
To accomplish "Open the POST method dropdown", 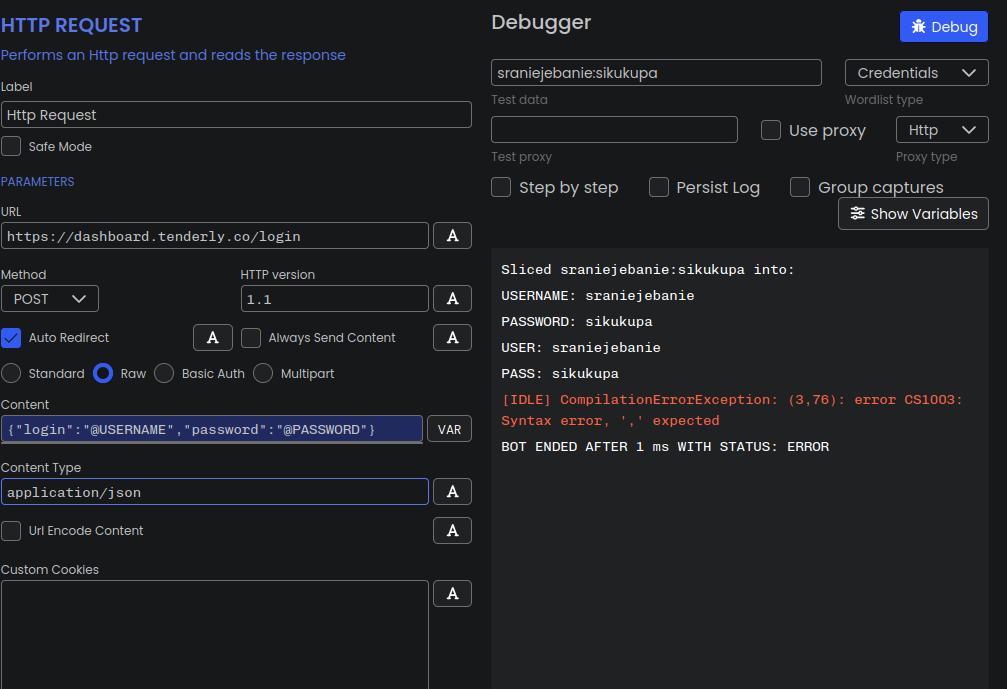I will pos(49,299).
